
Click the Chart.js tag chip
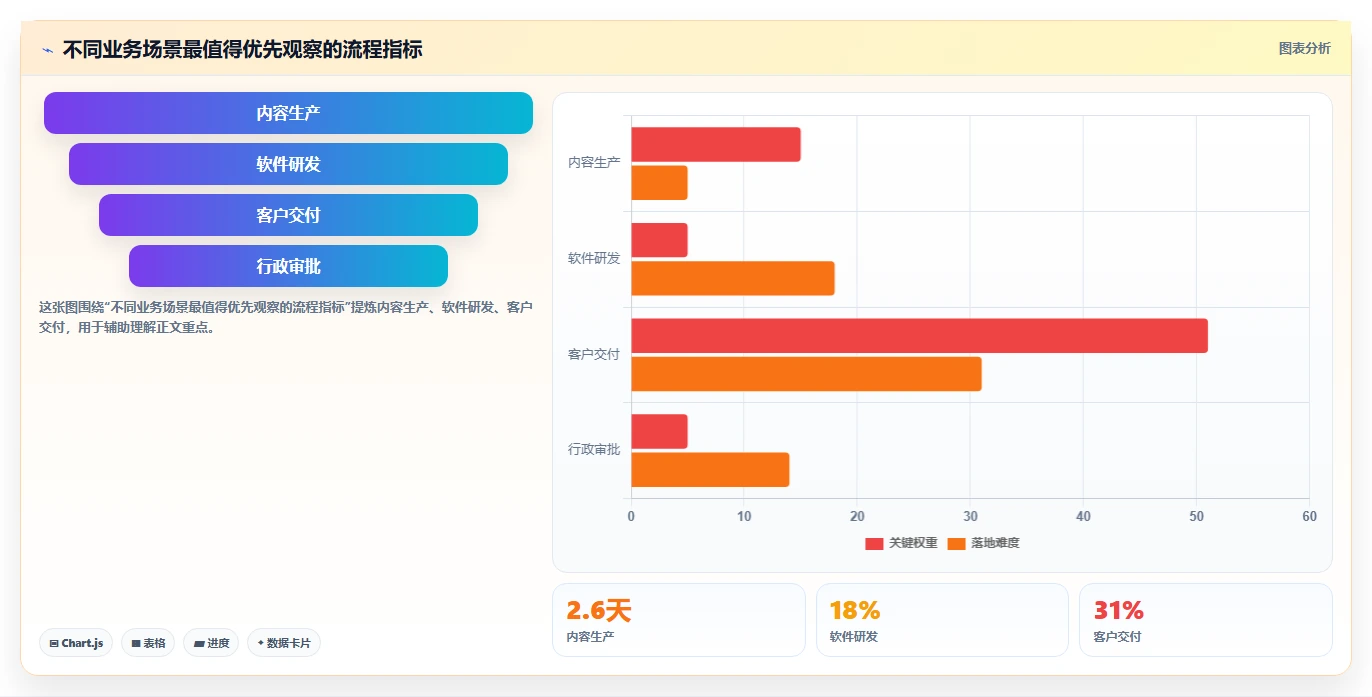point(76,643)
